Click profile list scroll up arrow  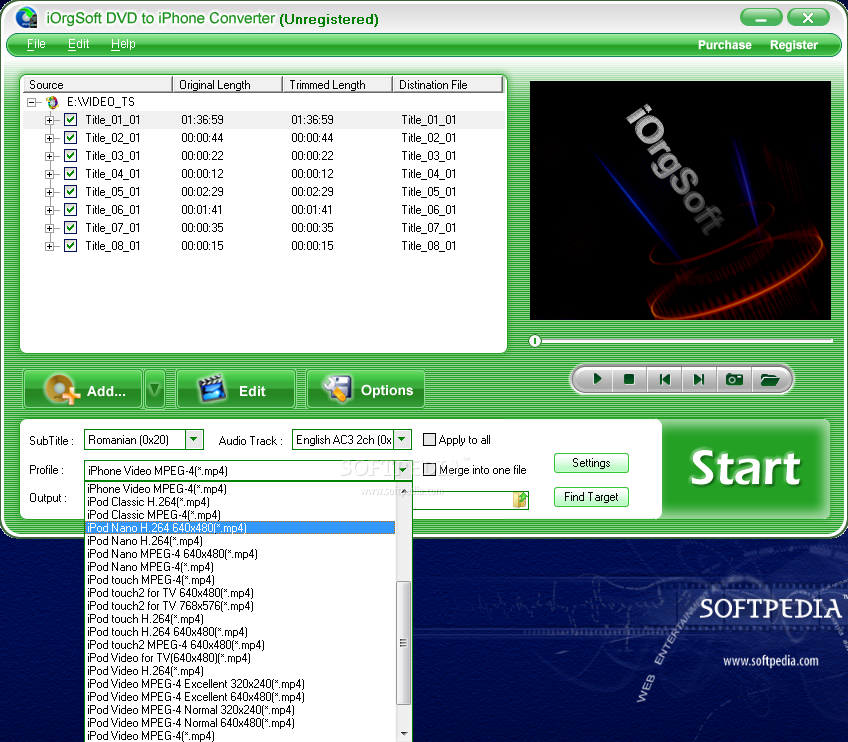(403, 492)
